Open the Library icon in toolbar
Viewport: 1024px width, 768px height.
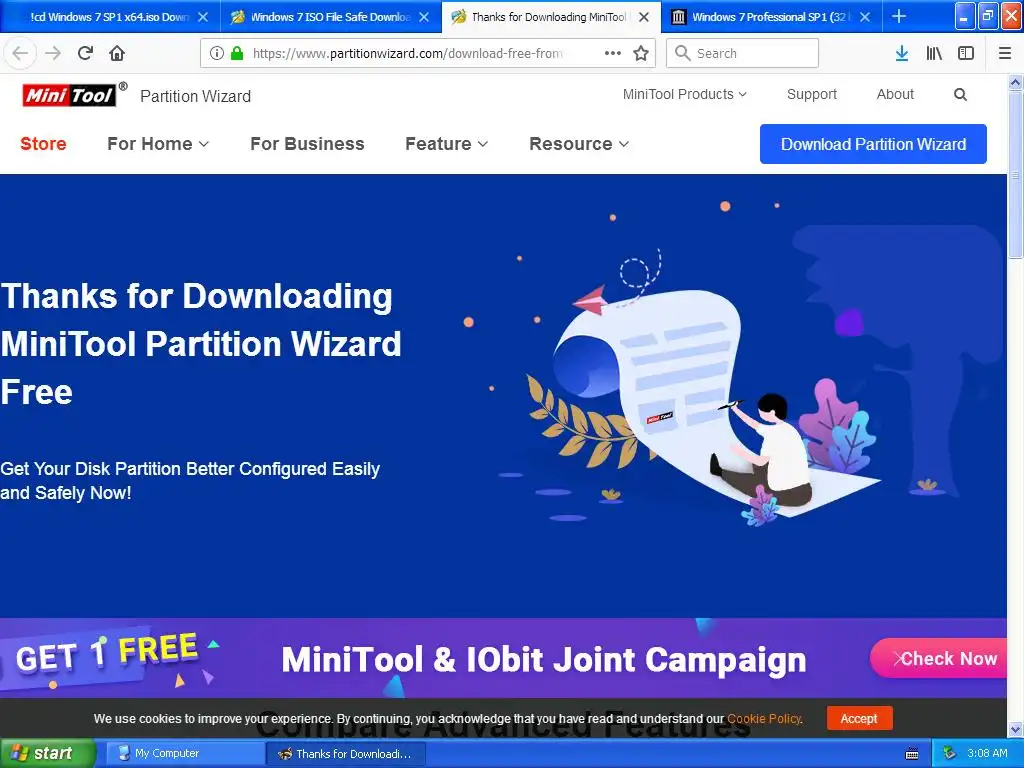(x=934, y=53)
